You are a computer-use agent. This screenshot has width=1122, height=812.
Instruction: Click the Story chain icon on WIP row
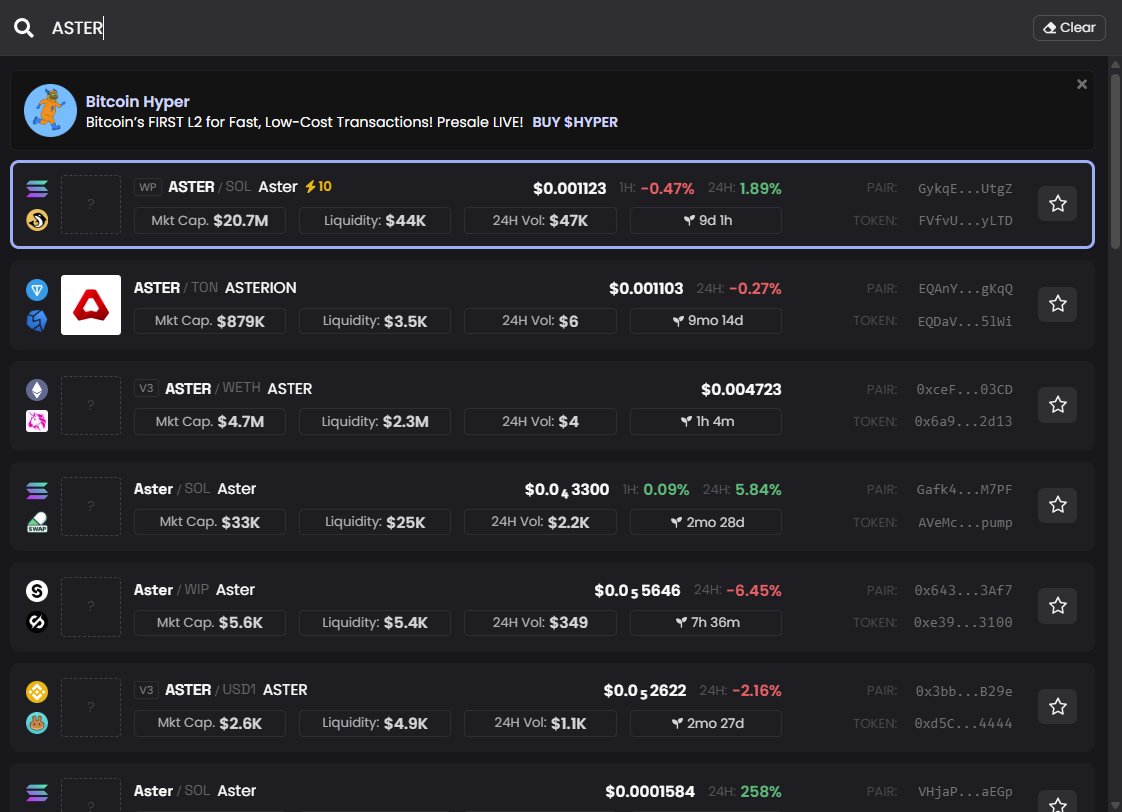pyautogui.click(x=37, y=590)
